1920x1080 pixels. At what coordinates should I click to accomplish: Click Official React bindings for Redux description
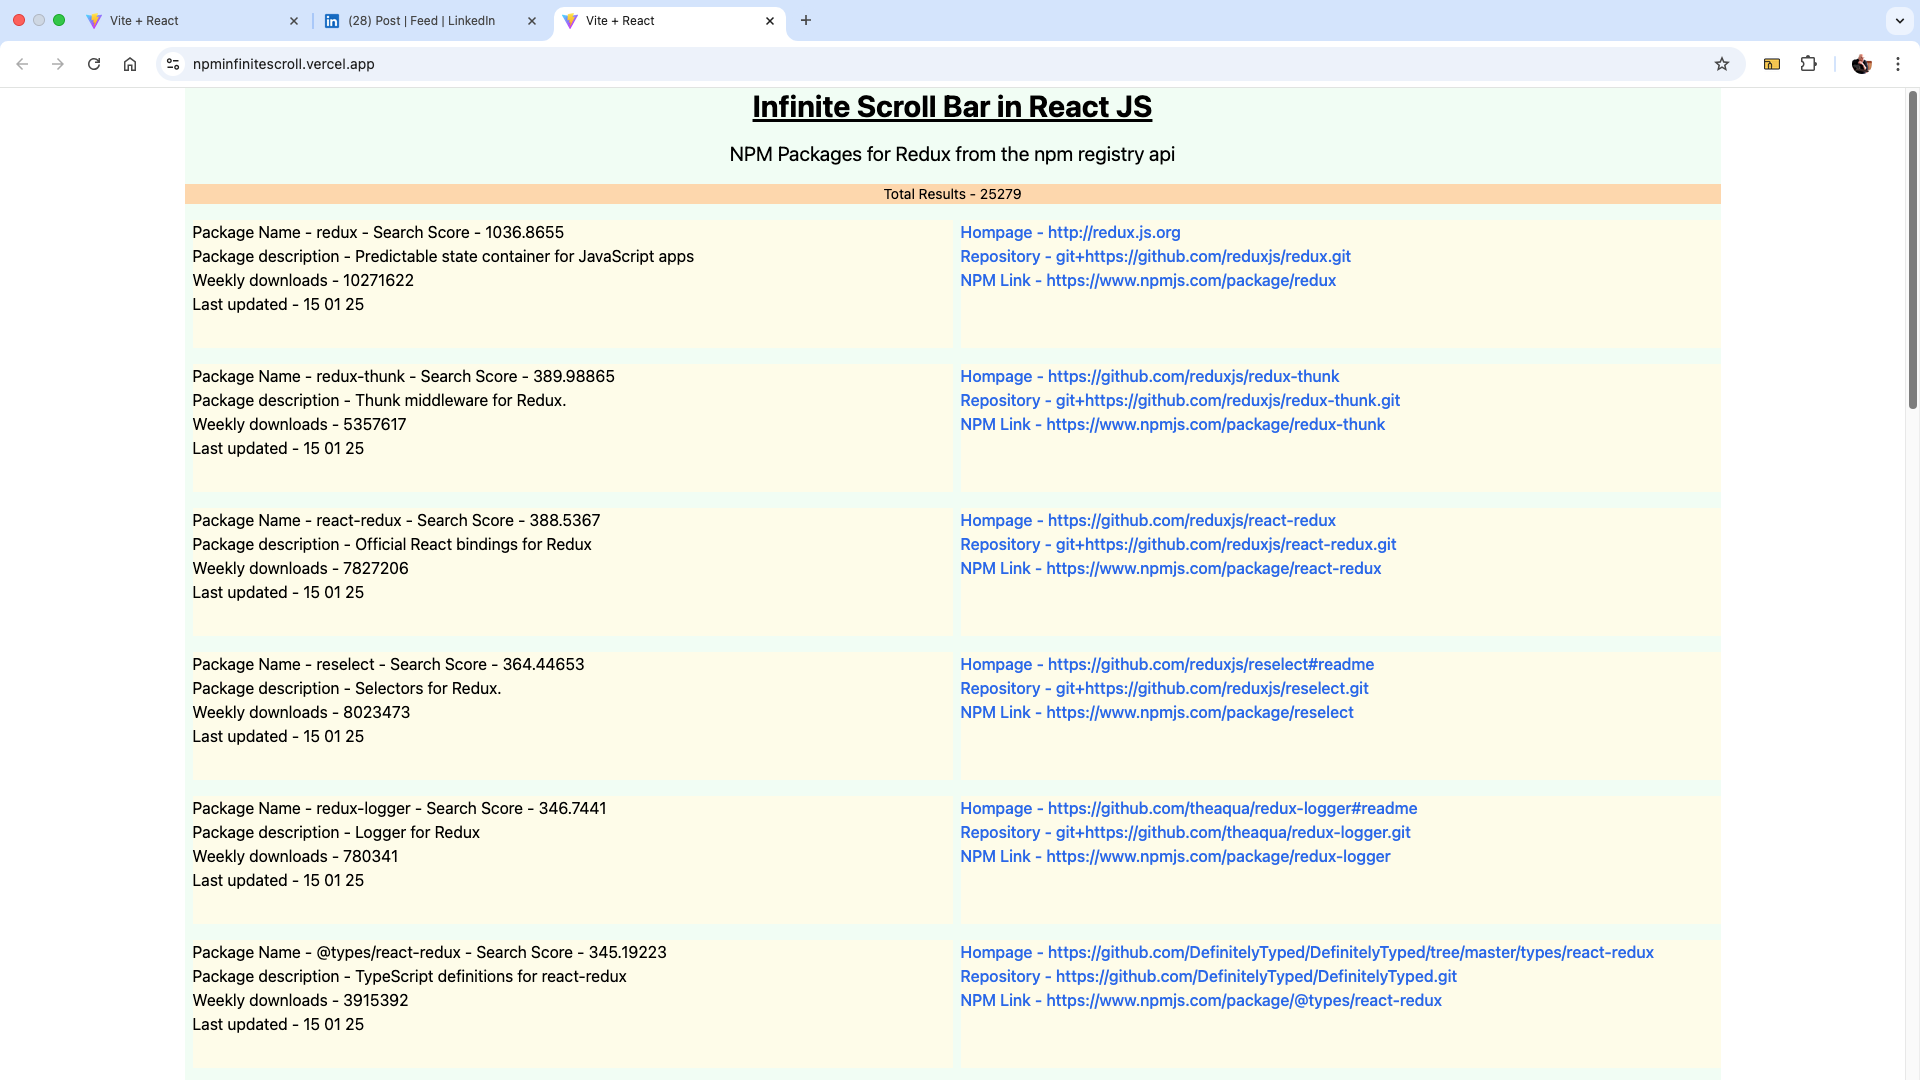392,544
